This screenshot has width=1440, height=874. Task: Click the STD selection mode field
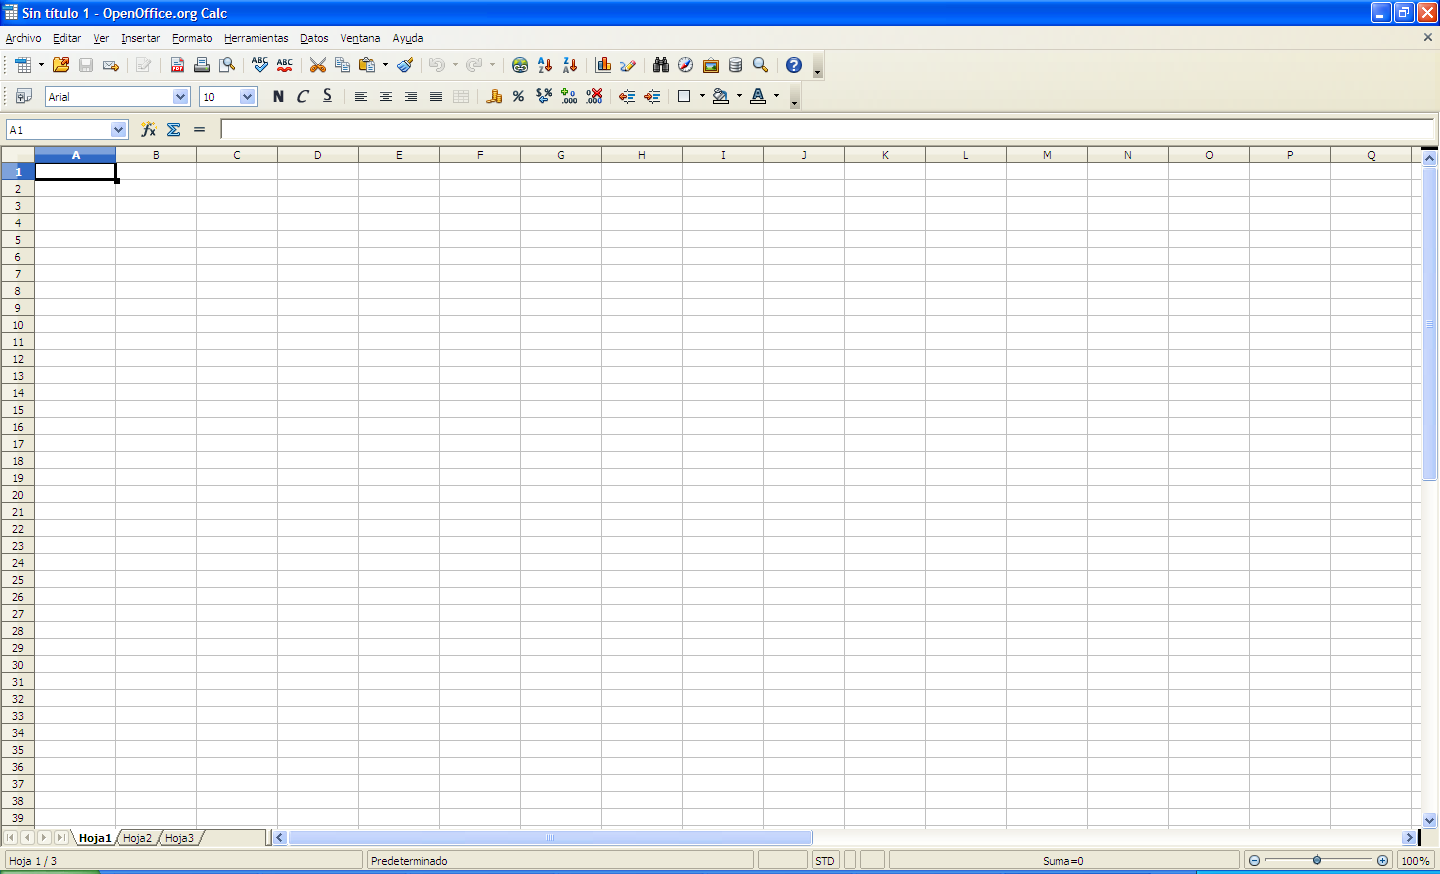tap(825, 860)
